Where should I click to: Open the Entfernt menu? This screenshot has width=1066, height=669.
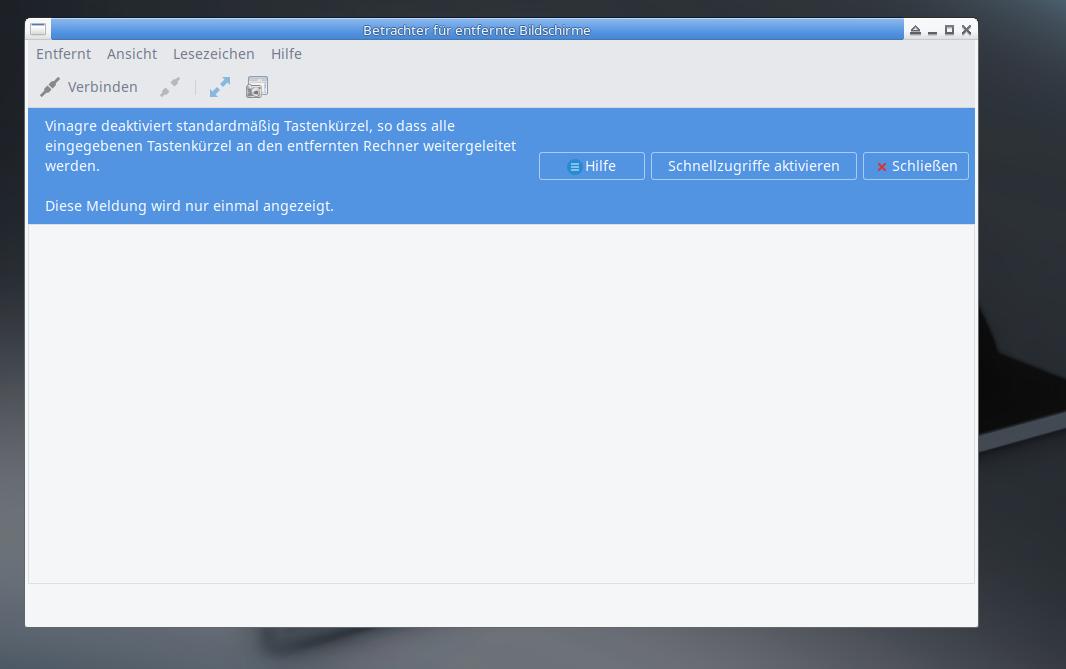63,54
